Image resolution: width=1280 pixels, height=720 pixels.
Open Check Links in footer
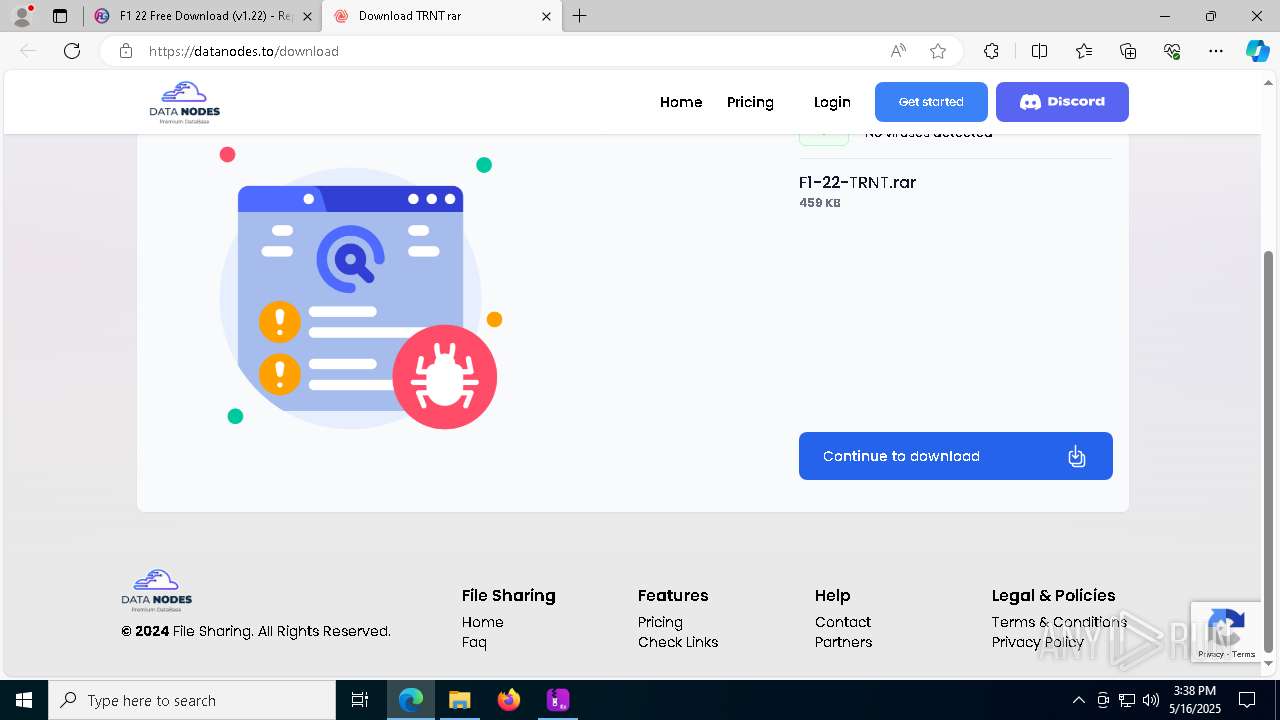(678, 642)
